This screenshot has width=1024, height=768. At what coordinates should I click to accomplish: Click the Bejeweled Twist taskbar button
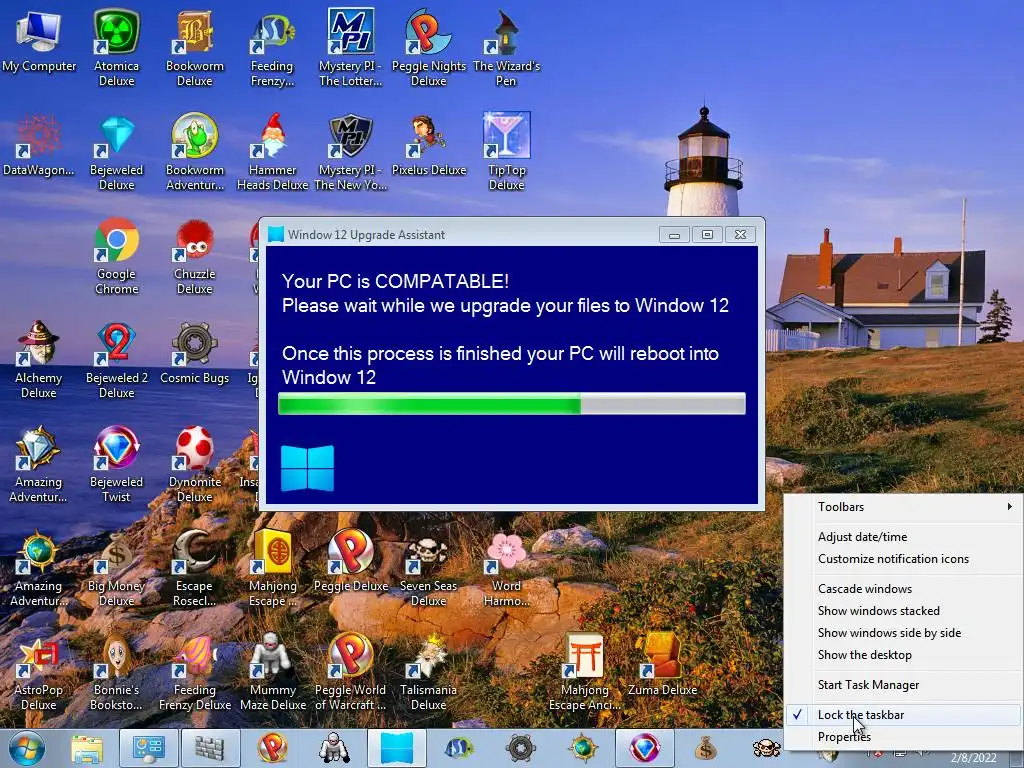tap(644, 748)
